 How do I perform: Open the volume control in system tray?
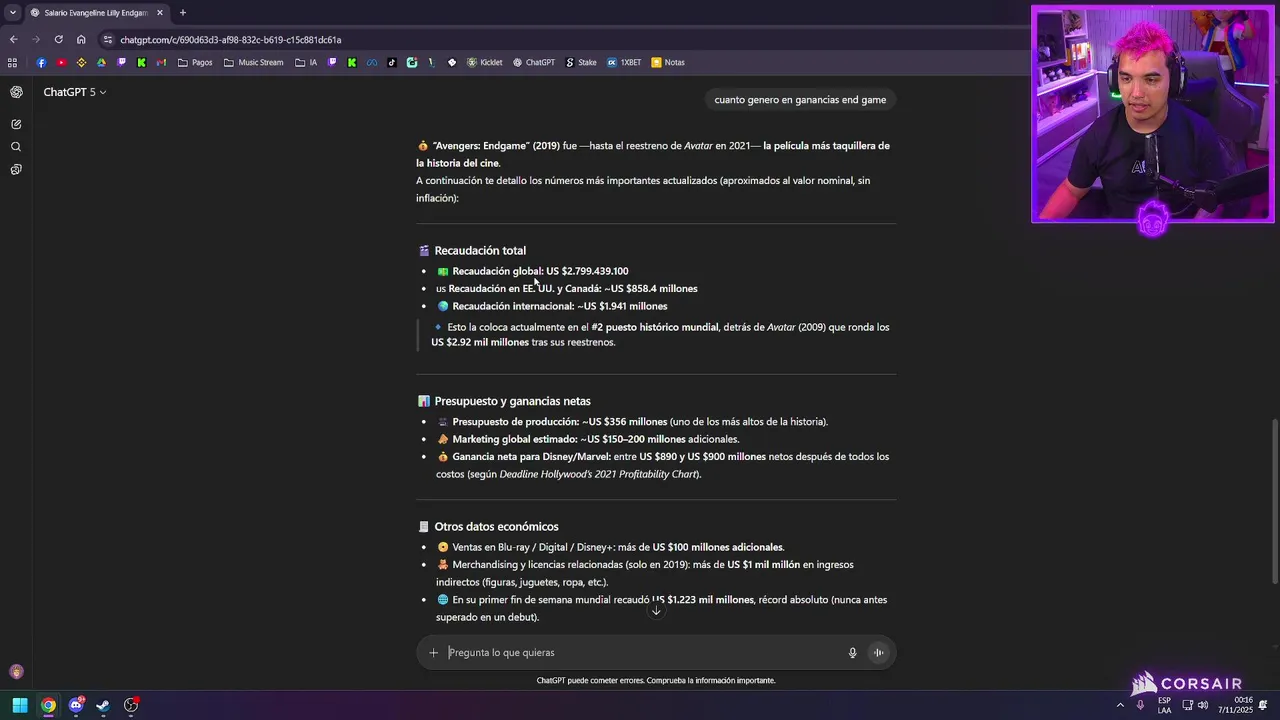click(1203, 705)
